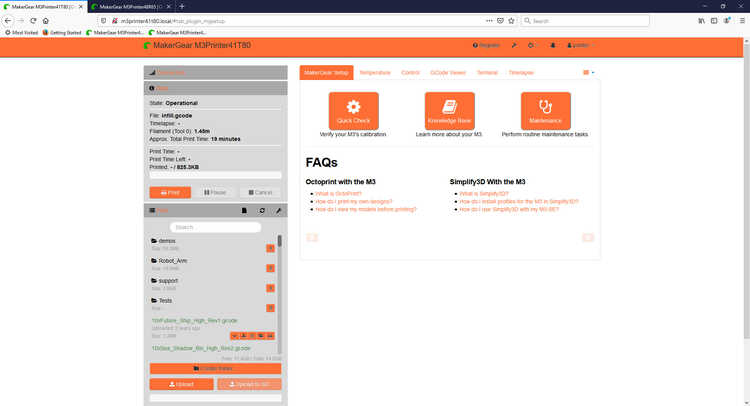Refresh the file list
Viewport: 750px width, 406px height.
(262, 210)
